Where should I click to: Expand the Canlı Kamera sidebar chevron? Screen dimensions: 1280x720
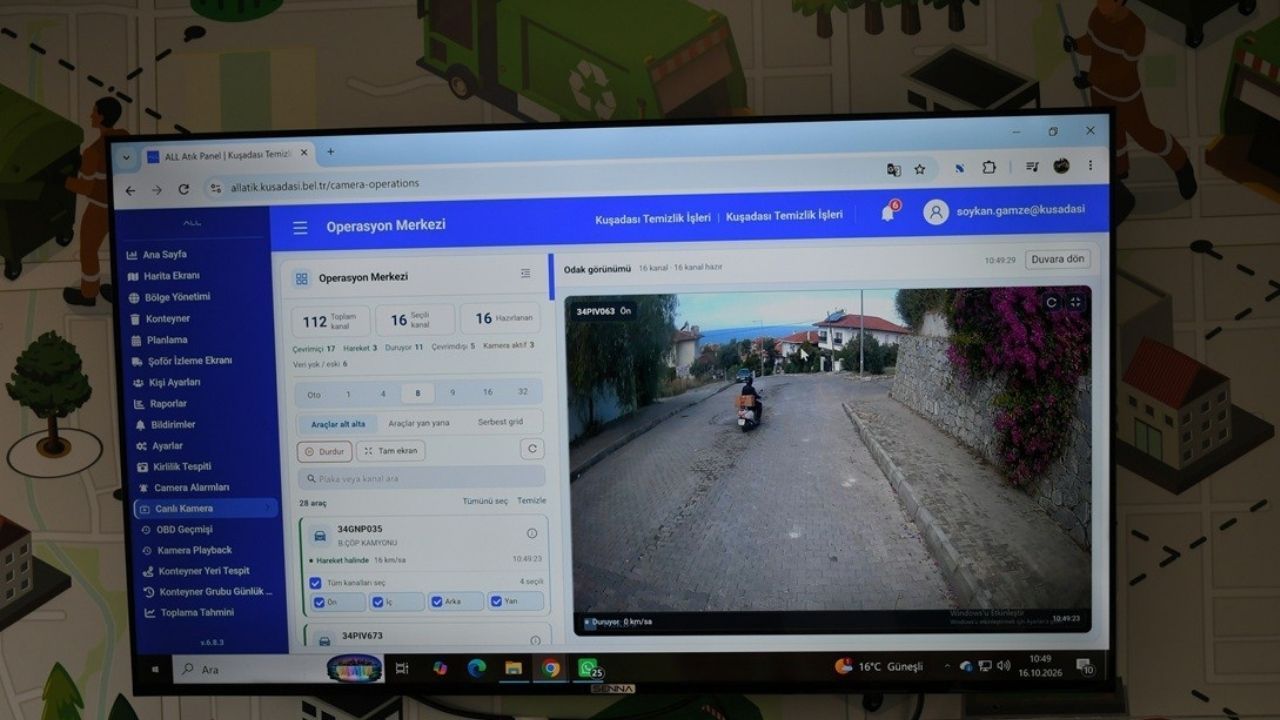tap(268, 508)
